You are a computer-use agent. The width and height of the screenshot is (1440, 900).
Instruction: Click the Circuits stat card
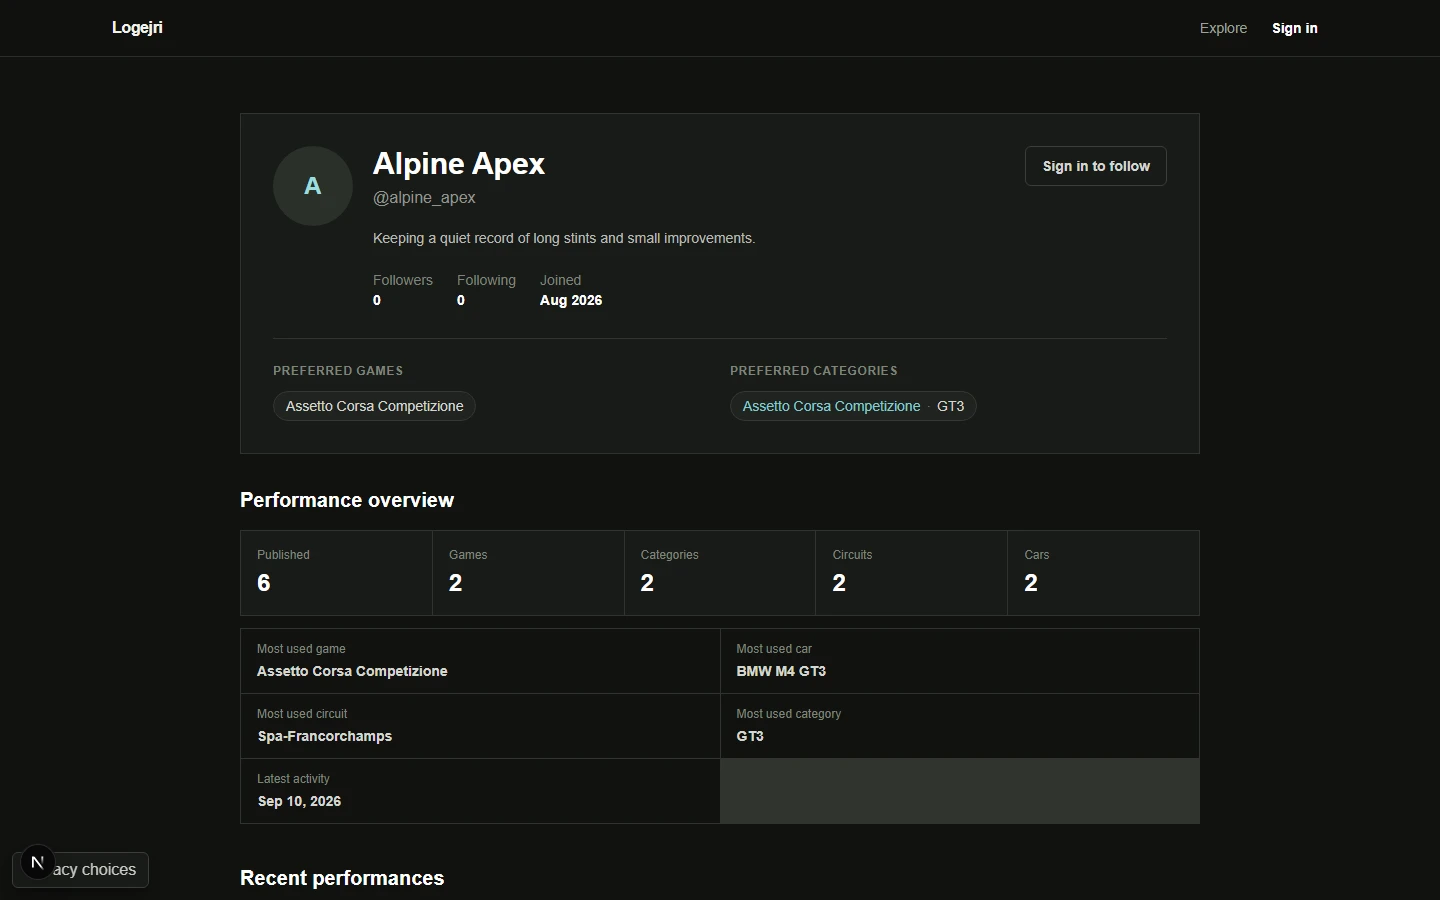911,573
